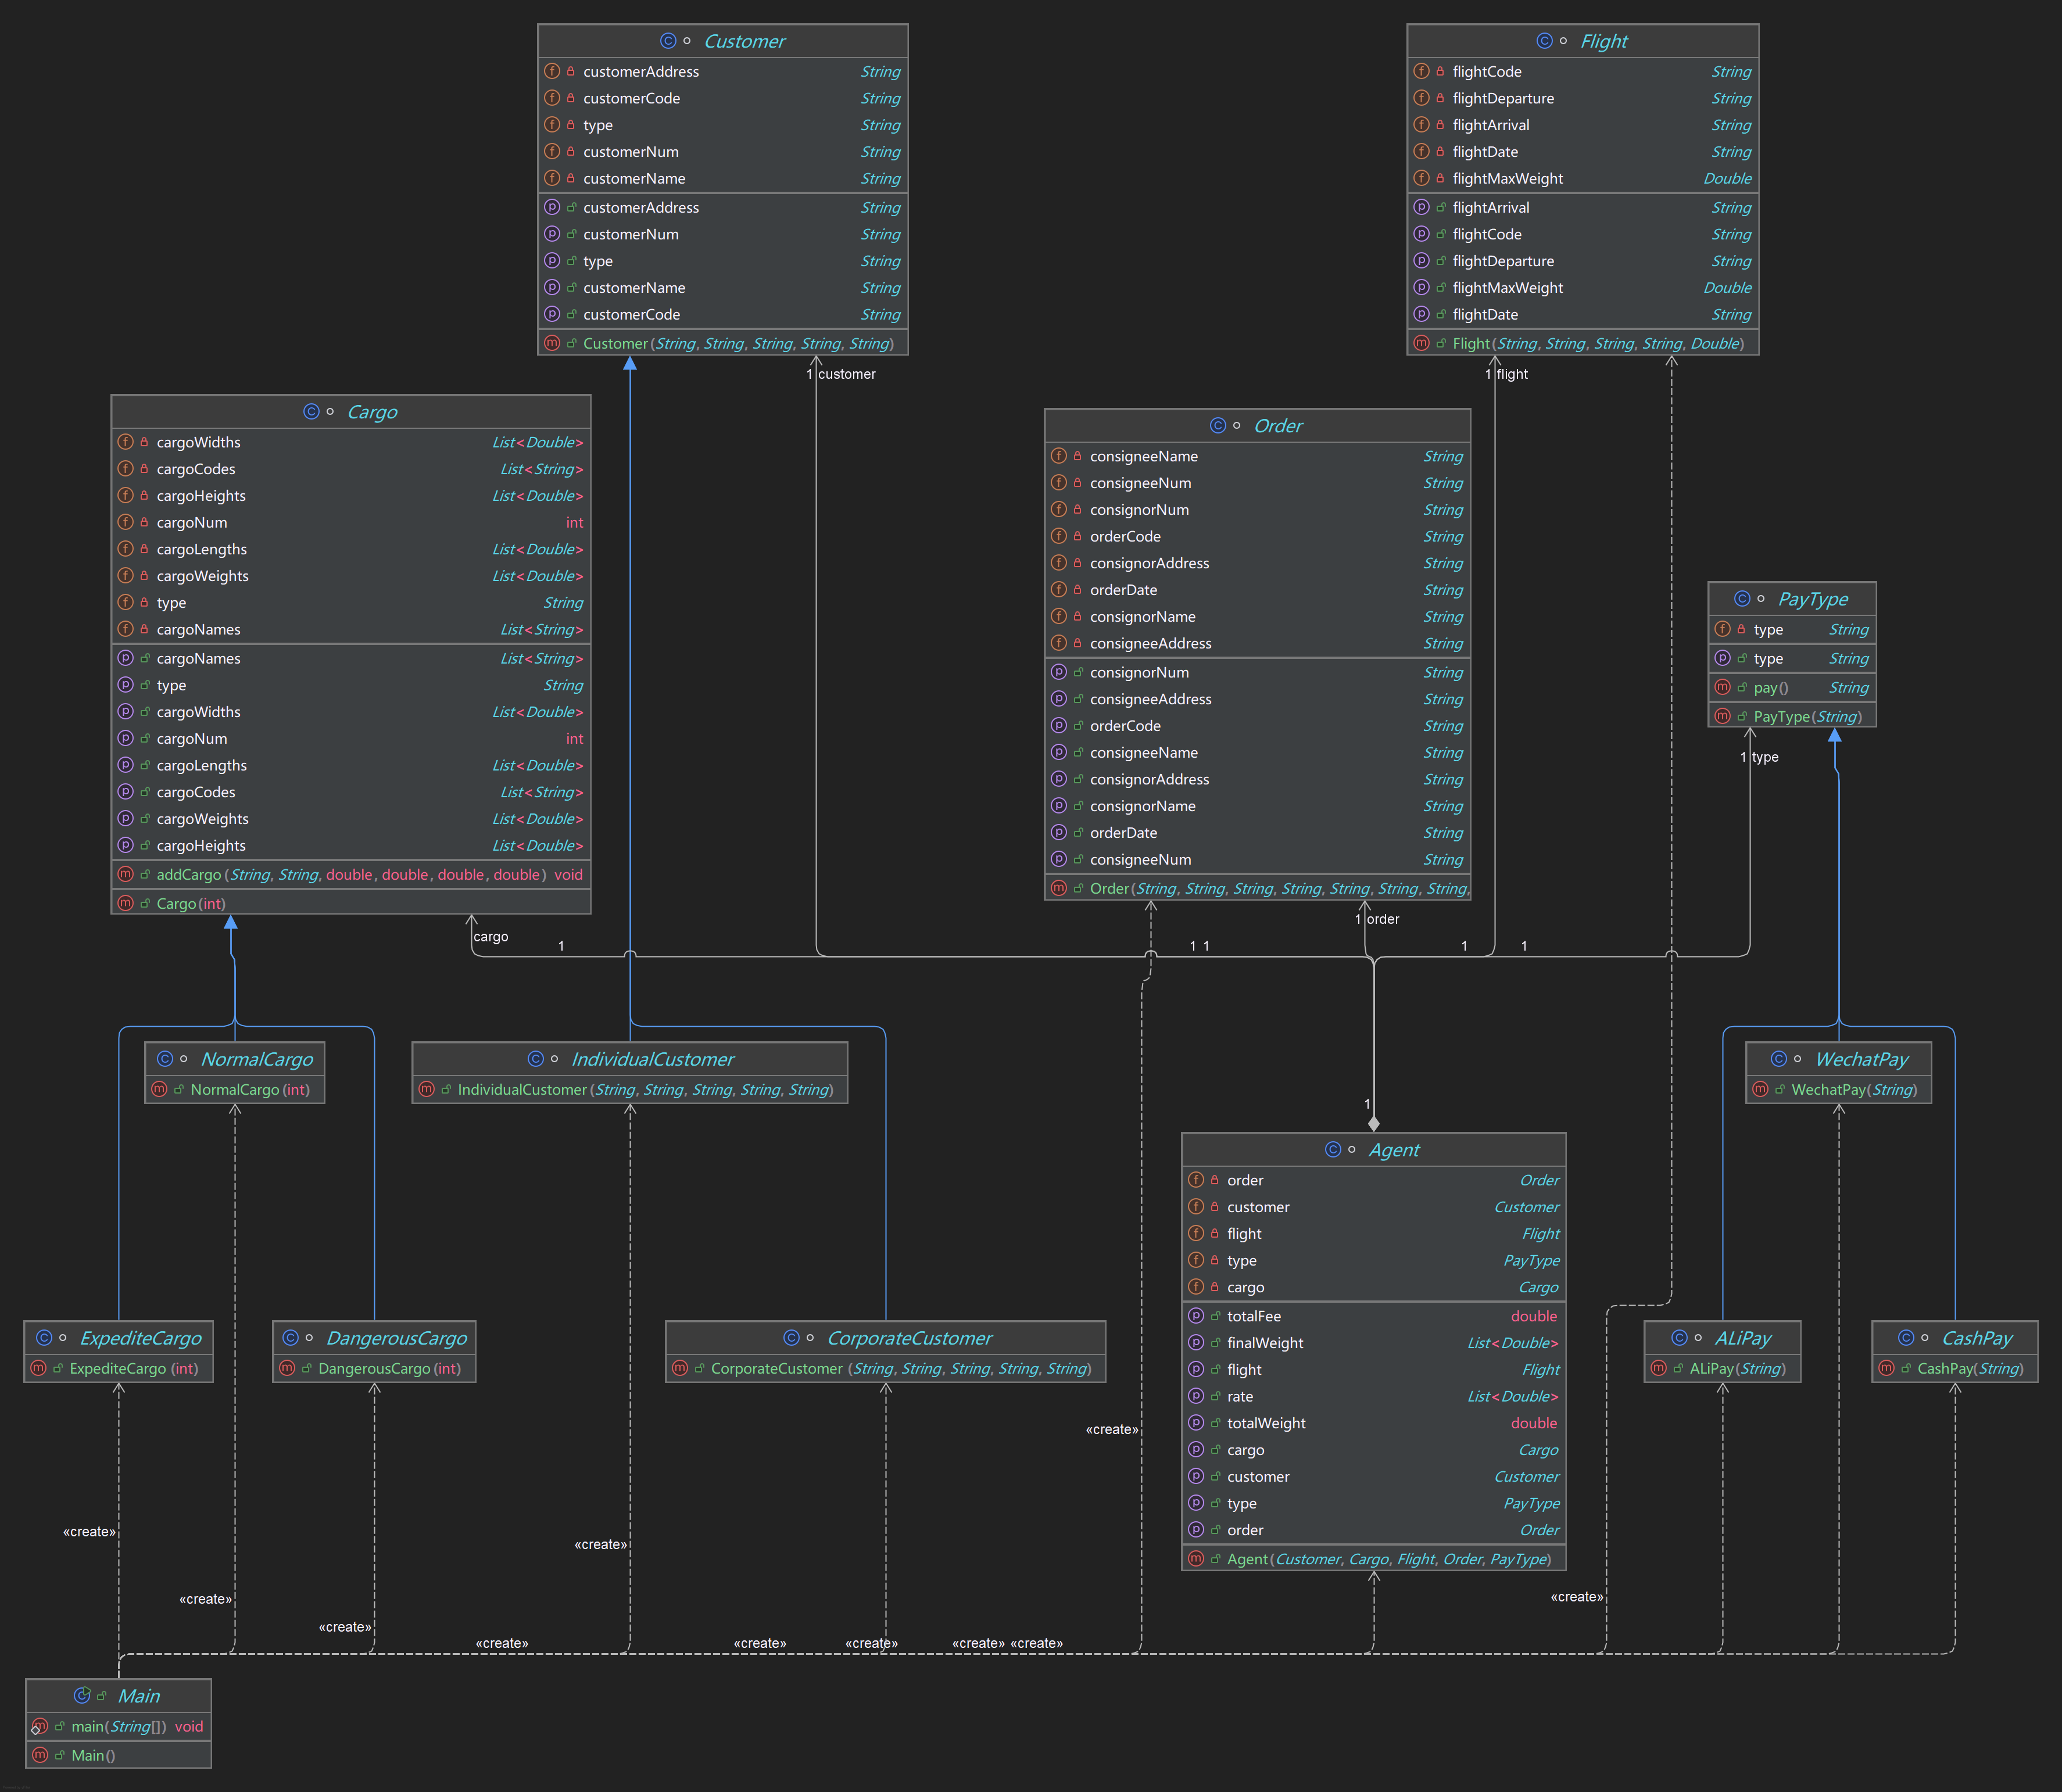Click the consigneeAddress field row in Order

click(1150, 643)
